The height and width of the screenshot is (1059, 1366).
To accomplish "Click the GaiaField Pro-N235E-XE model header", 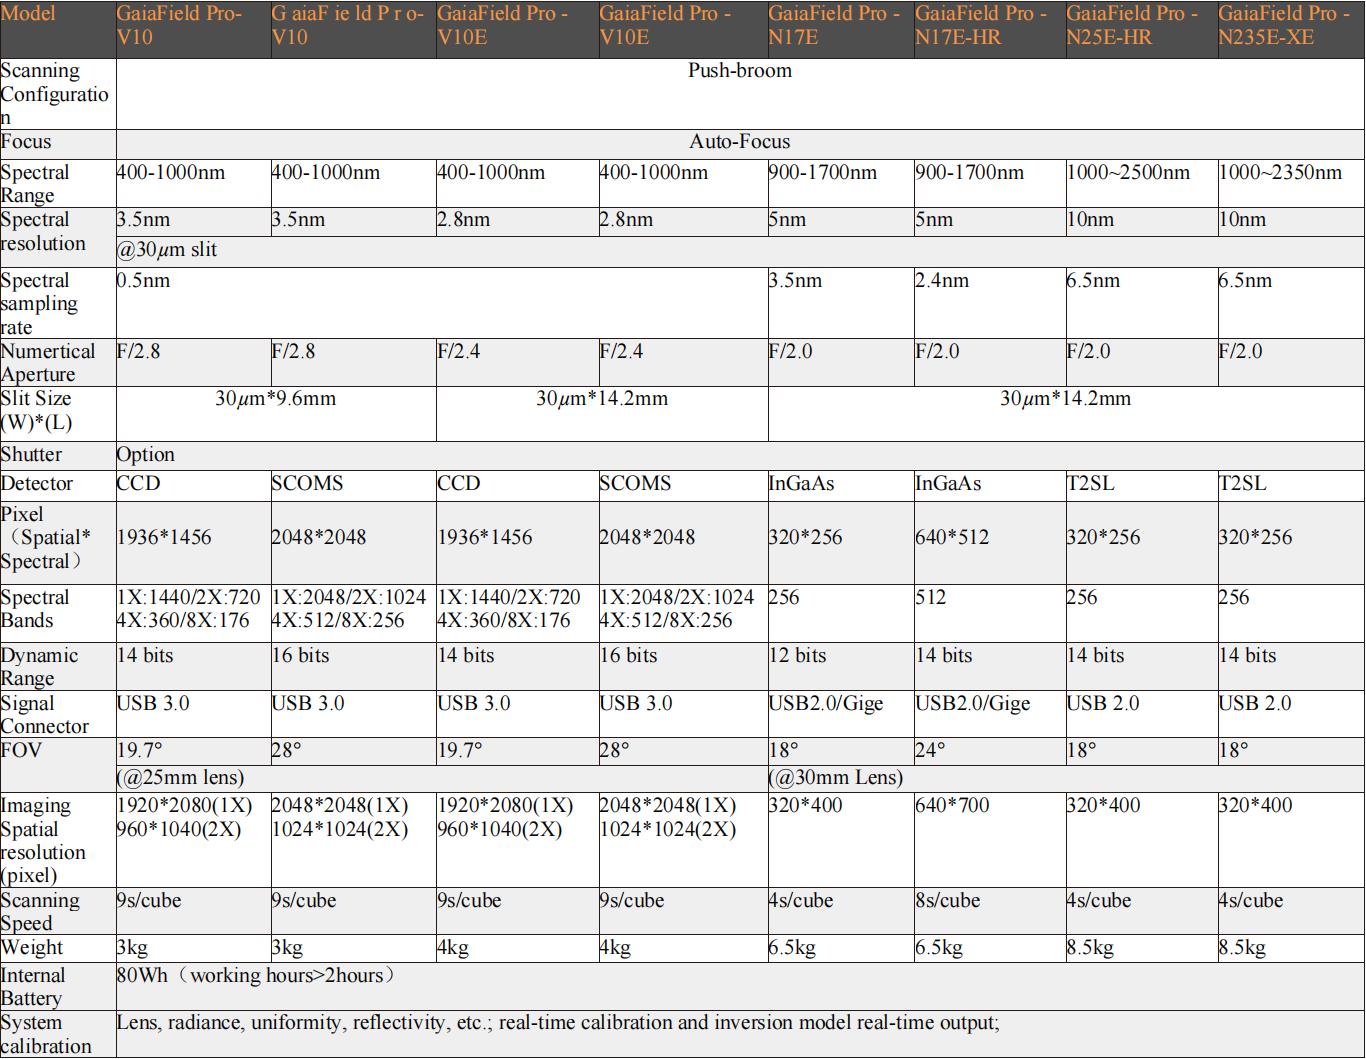I will tap(1284, 26).
